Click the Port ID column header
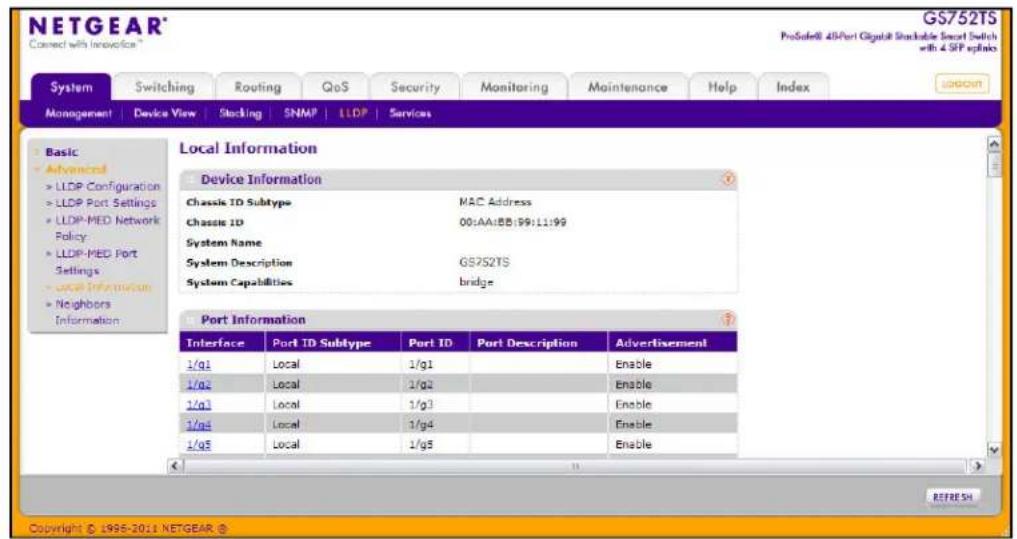The image size is (1017, 539). 435,343
